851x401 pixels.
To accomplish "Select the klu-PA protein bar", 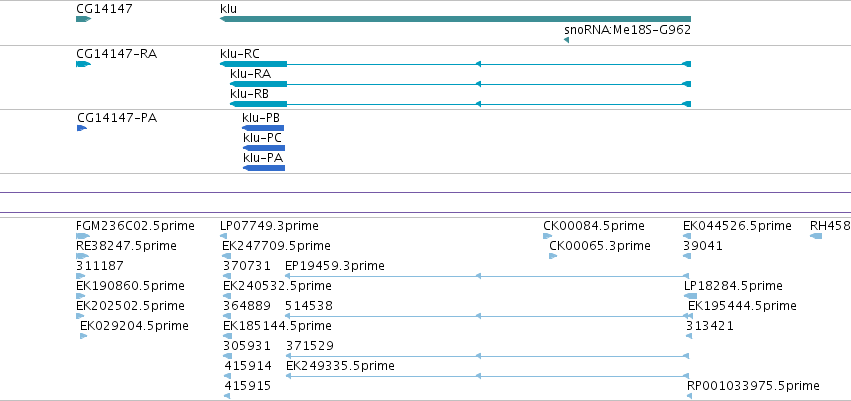I will point(264,168).
